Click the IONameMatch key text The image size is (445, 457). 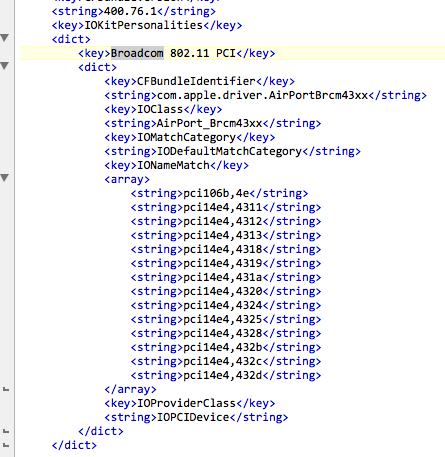pos(173,165)
